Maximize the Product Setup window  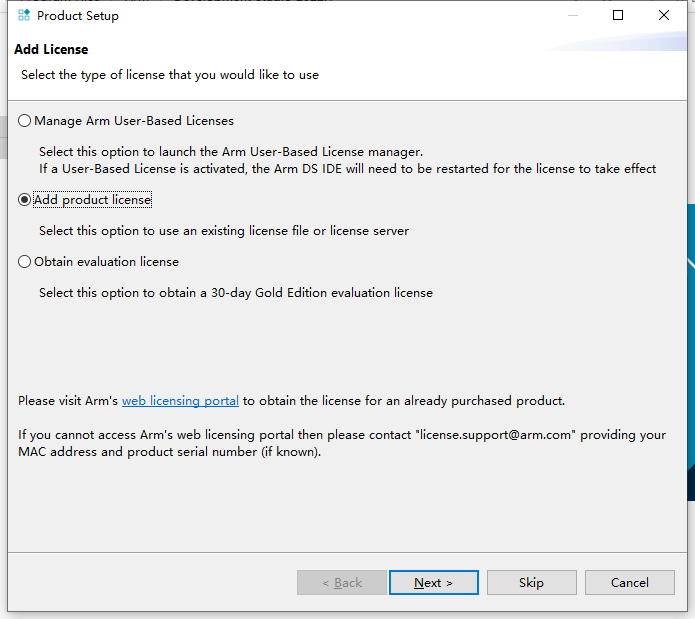click(618, 15)
